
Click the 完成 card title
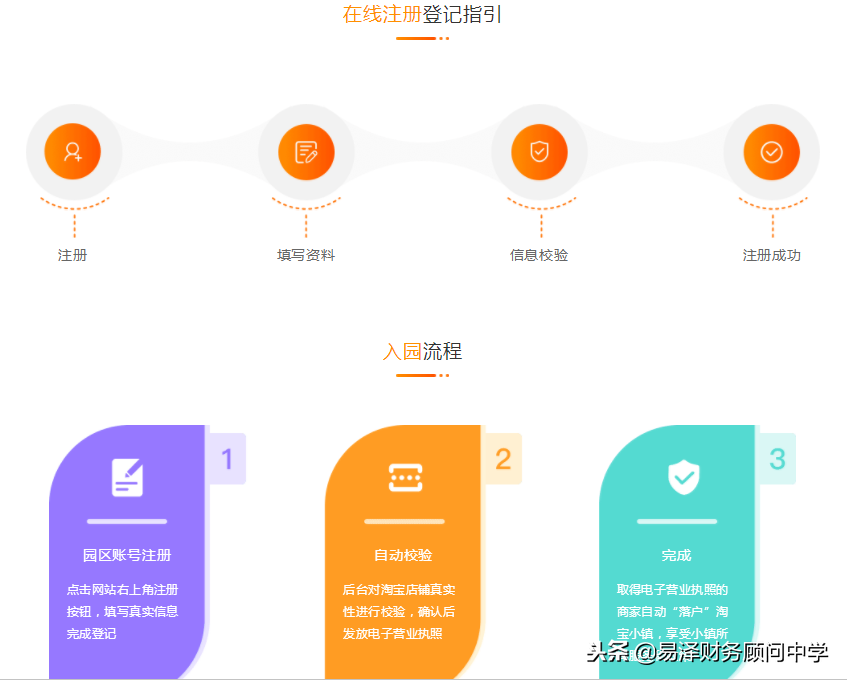point(676,555)
